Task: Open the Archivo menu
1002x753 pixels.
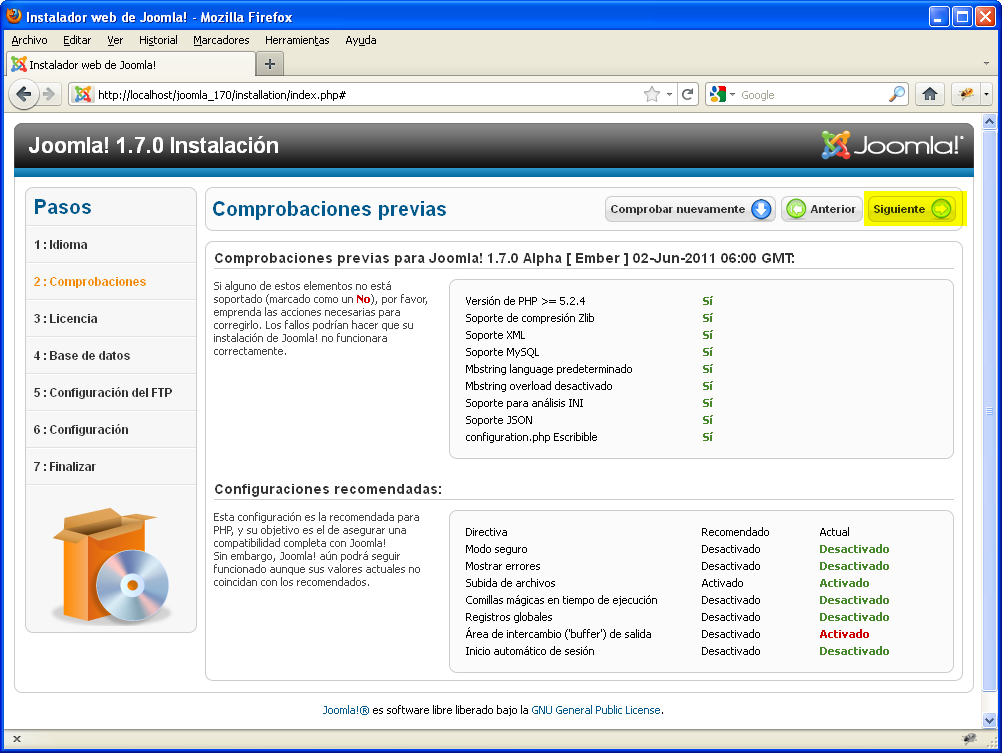Action: pyautogui.click(x=29, y=40)
